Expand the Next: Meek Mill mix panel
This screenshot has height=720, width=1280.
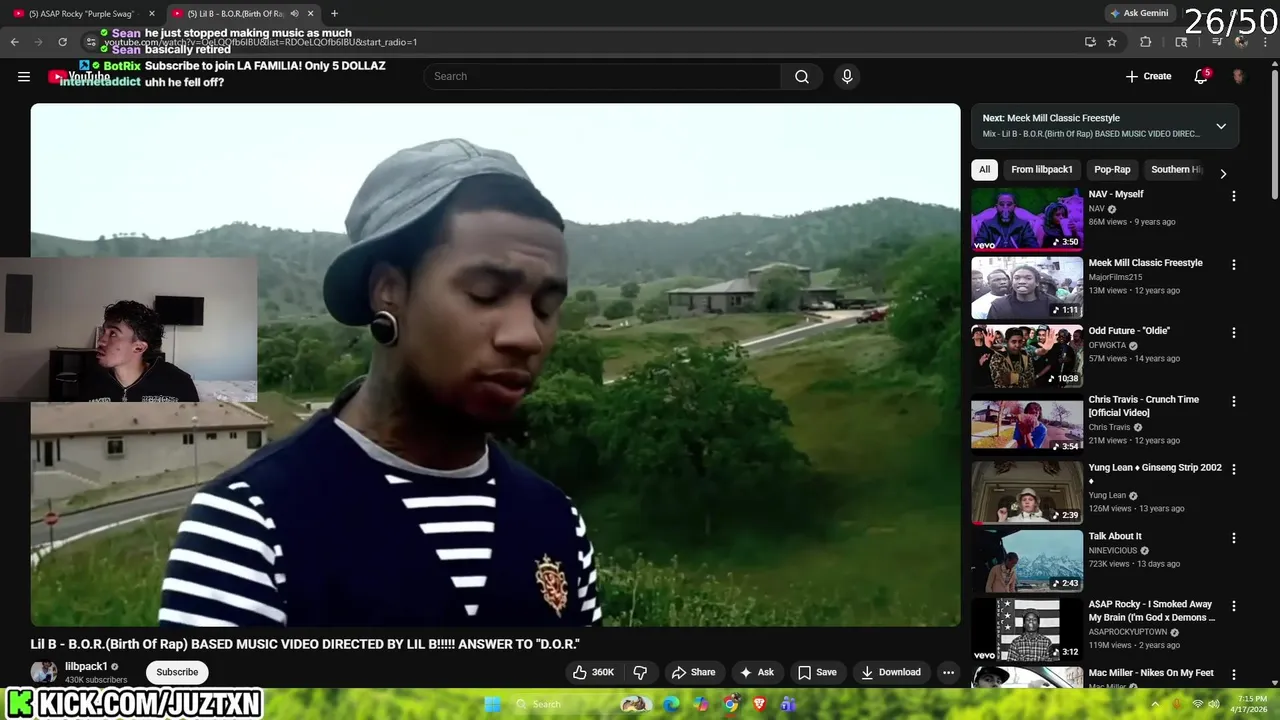(x=1221, y=126)
